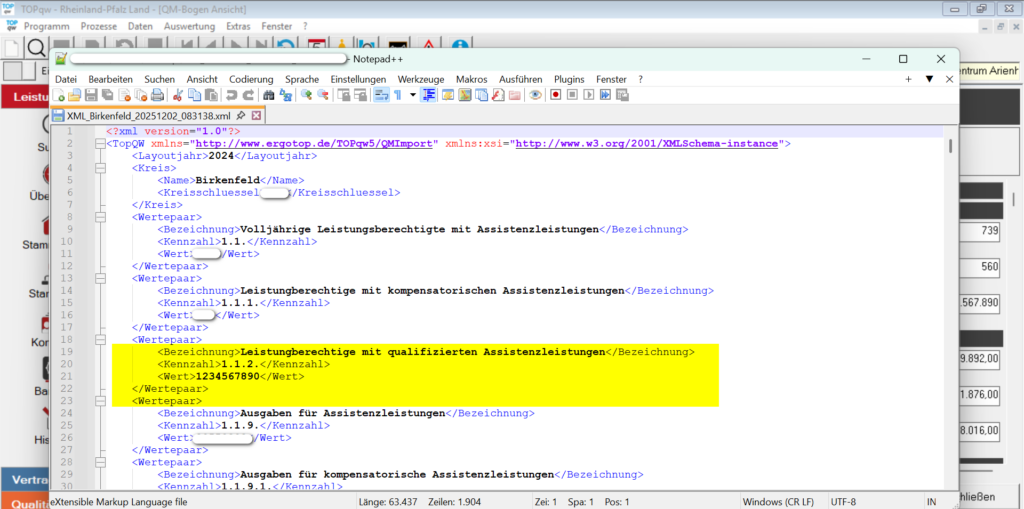
Task: Toggle show all characters pilcrow icon
Action: 397,95
